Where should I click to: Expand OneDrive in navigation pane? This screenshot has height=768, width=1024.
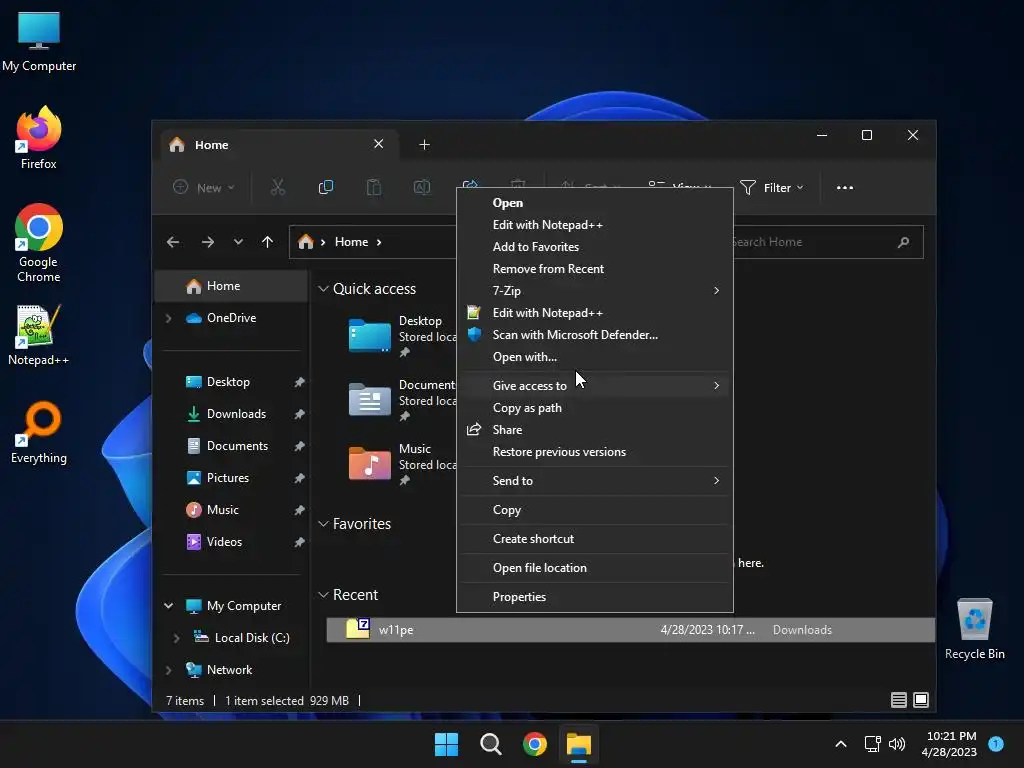click(x=168, y=318)
